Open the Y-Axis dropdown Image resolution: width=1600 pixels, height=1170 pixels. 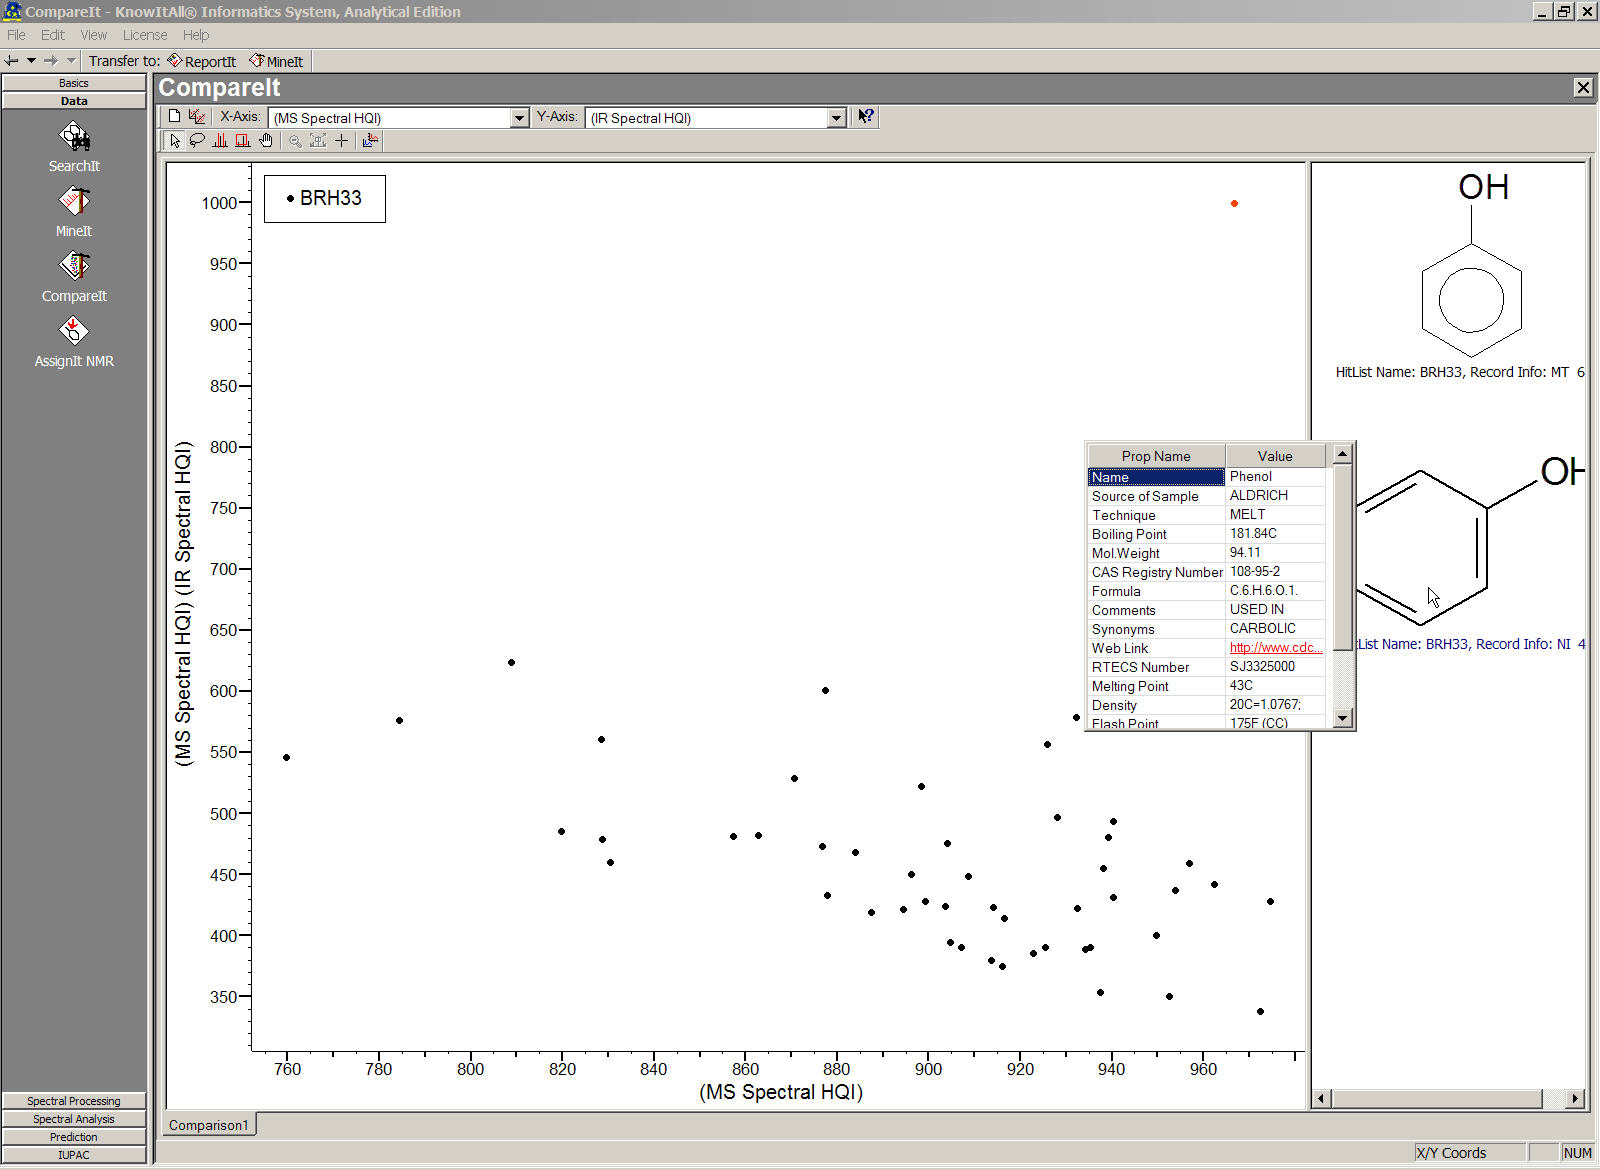point(836,118)
